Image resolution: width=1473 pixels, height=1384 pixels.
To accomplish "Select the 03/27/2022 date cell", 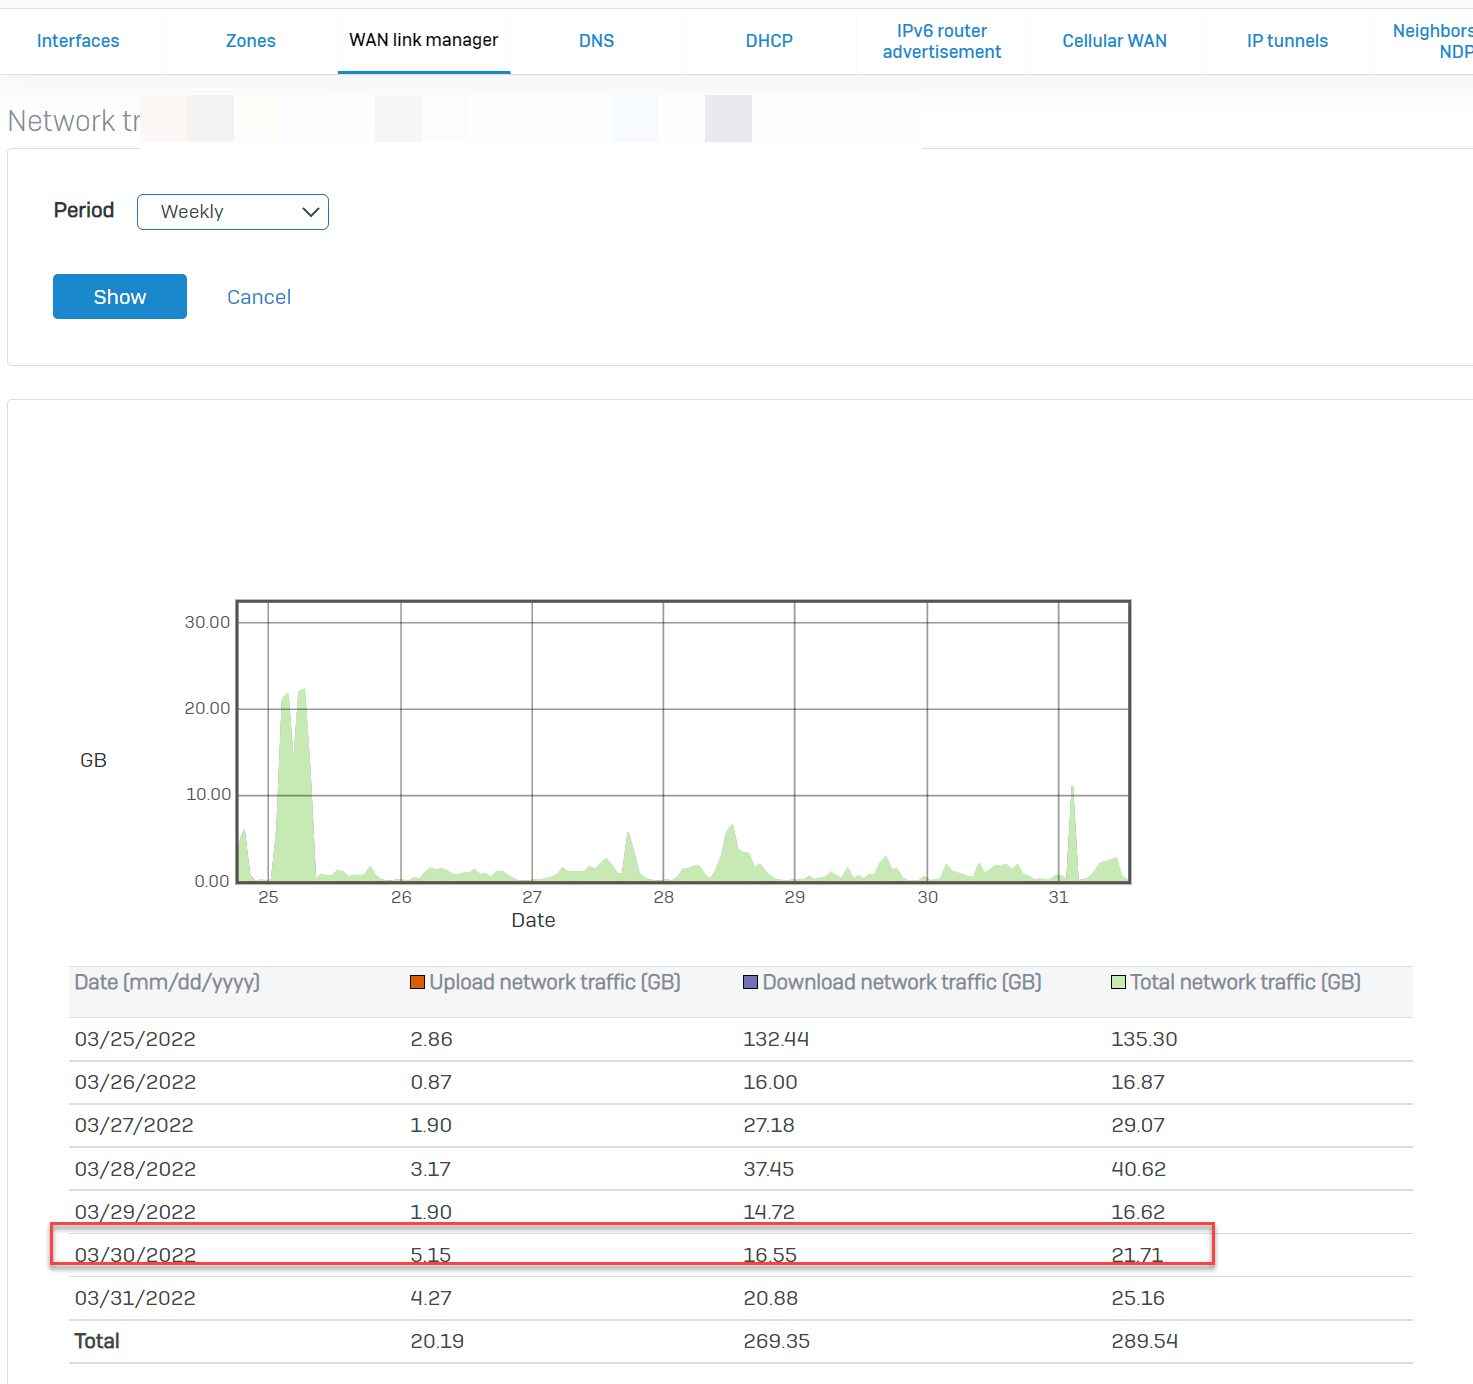I will [x=134, y=1125].
